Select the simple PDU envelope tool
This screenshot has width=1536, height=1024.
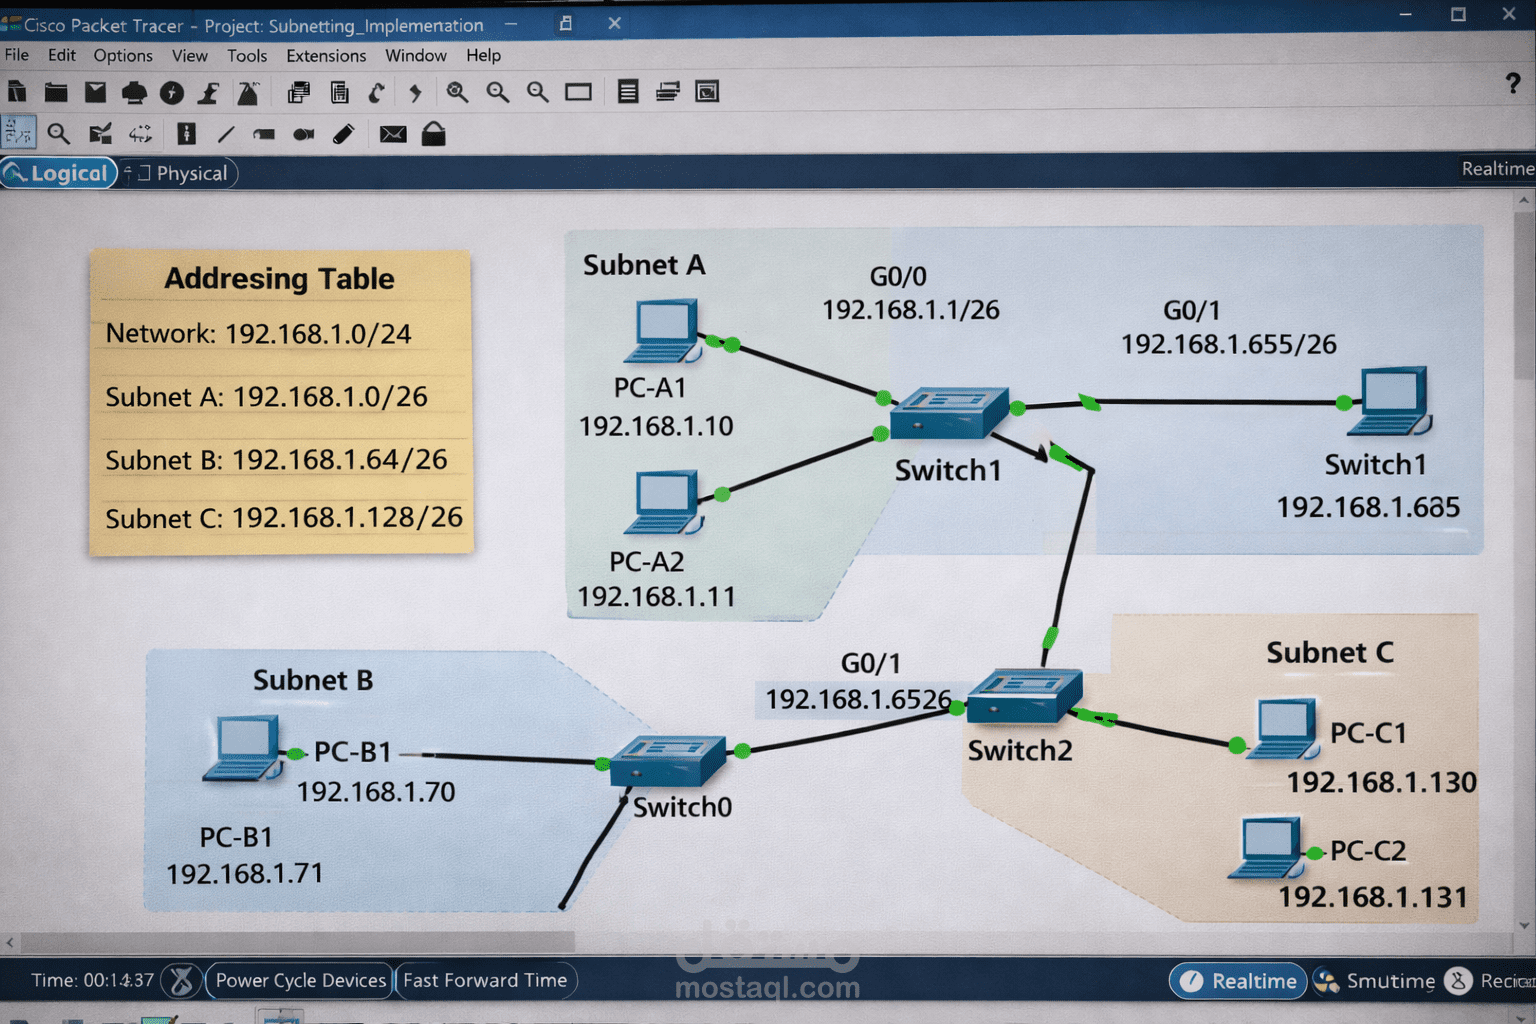coord(391,133)
